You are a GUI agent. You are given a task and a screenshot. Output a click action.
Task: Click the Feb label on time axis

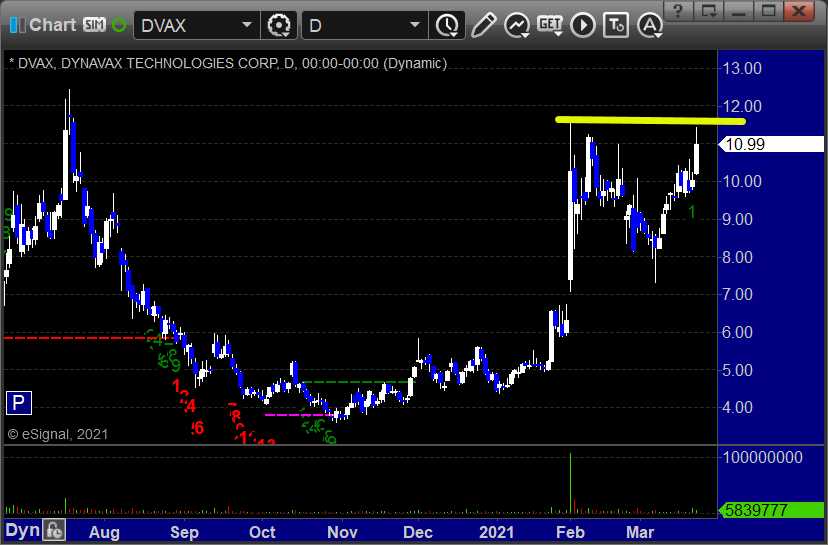[570, 532]
